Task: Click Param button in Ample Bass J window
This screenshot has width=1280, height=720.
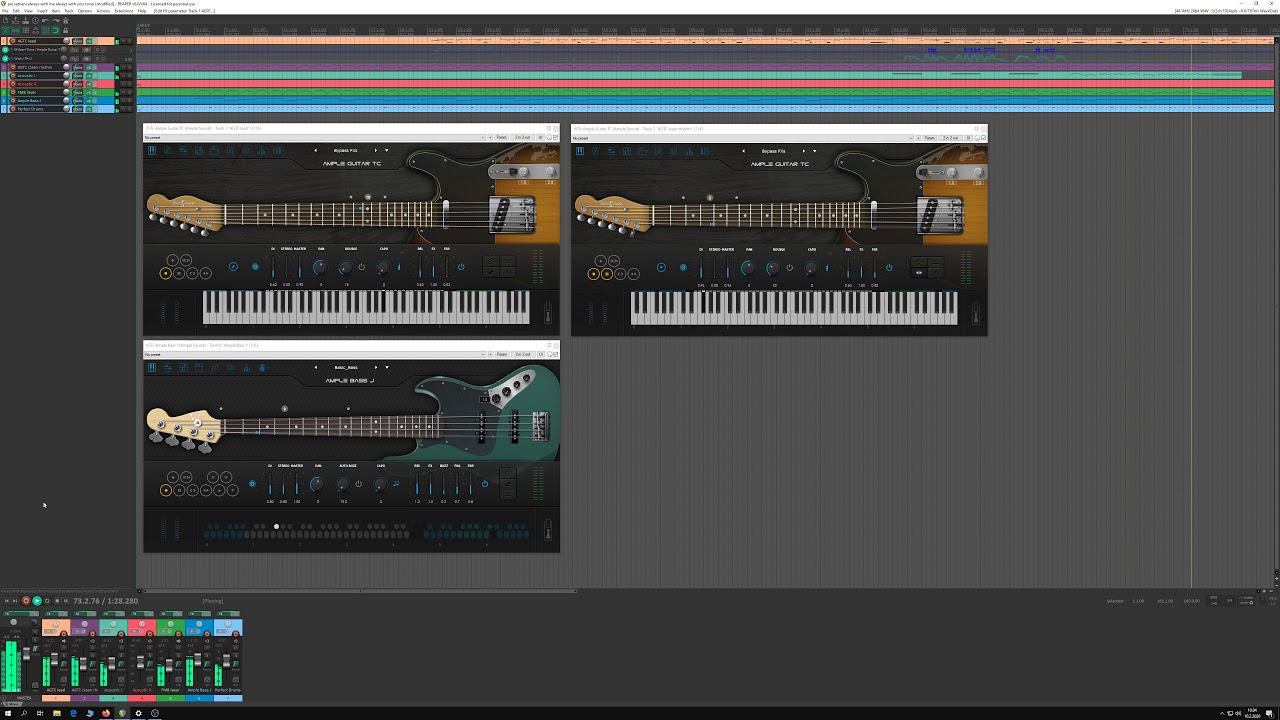Action: 501,354
